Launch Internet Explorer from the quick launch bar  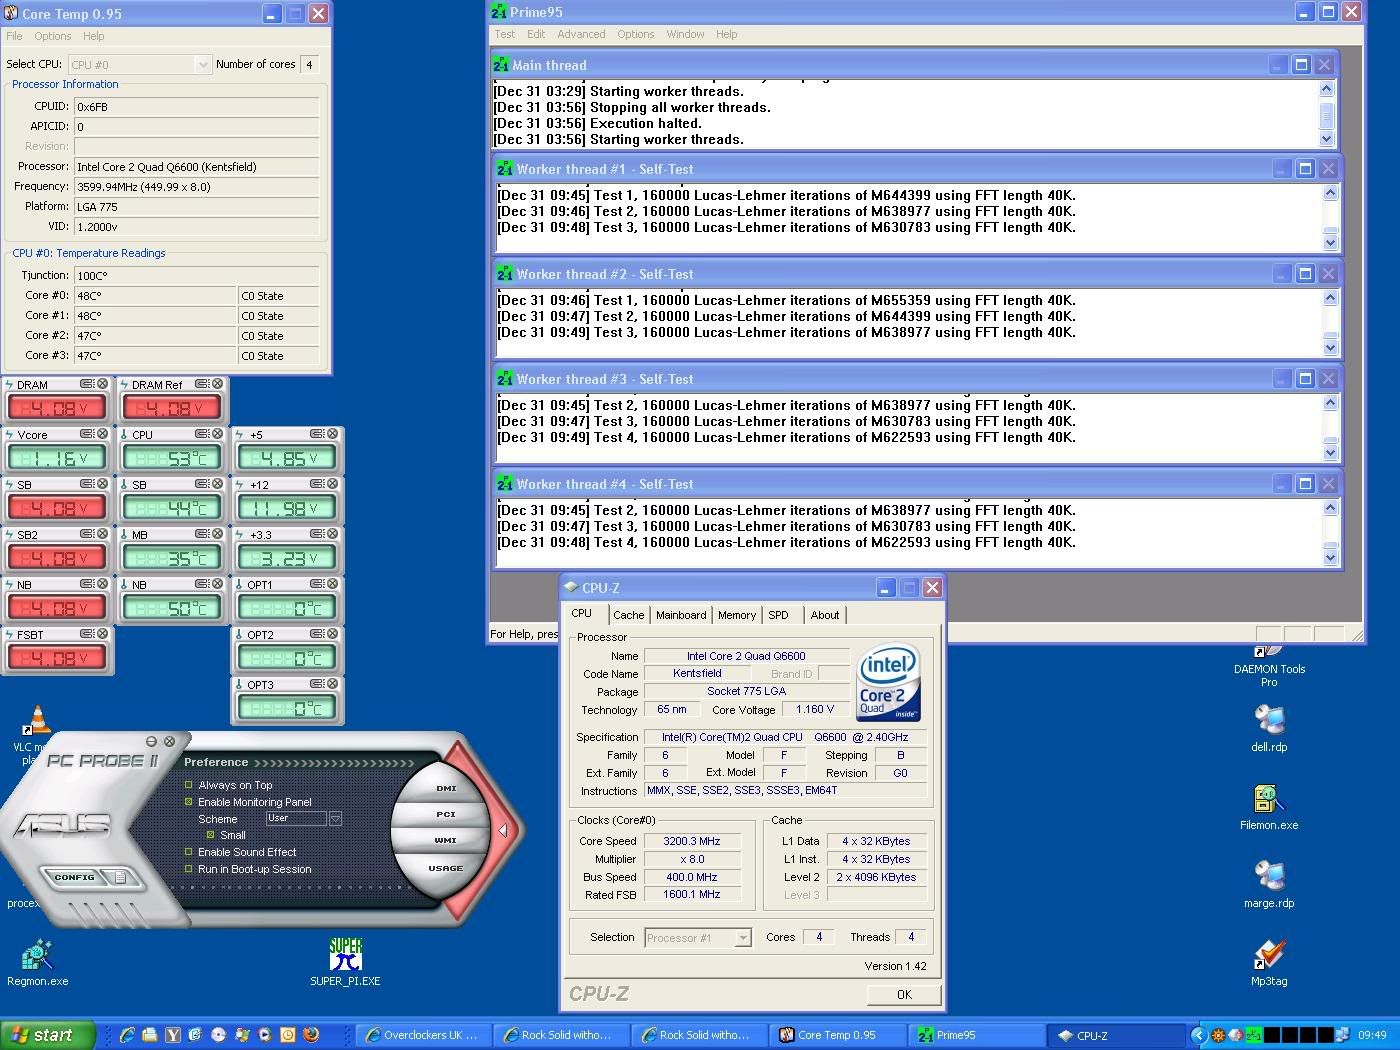[127, 1035]
